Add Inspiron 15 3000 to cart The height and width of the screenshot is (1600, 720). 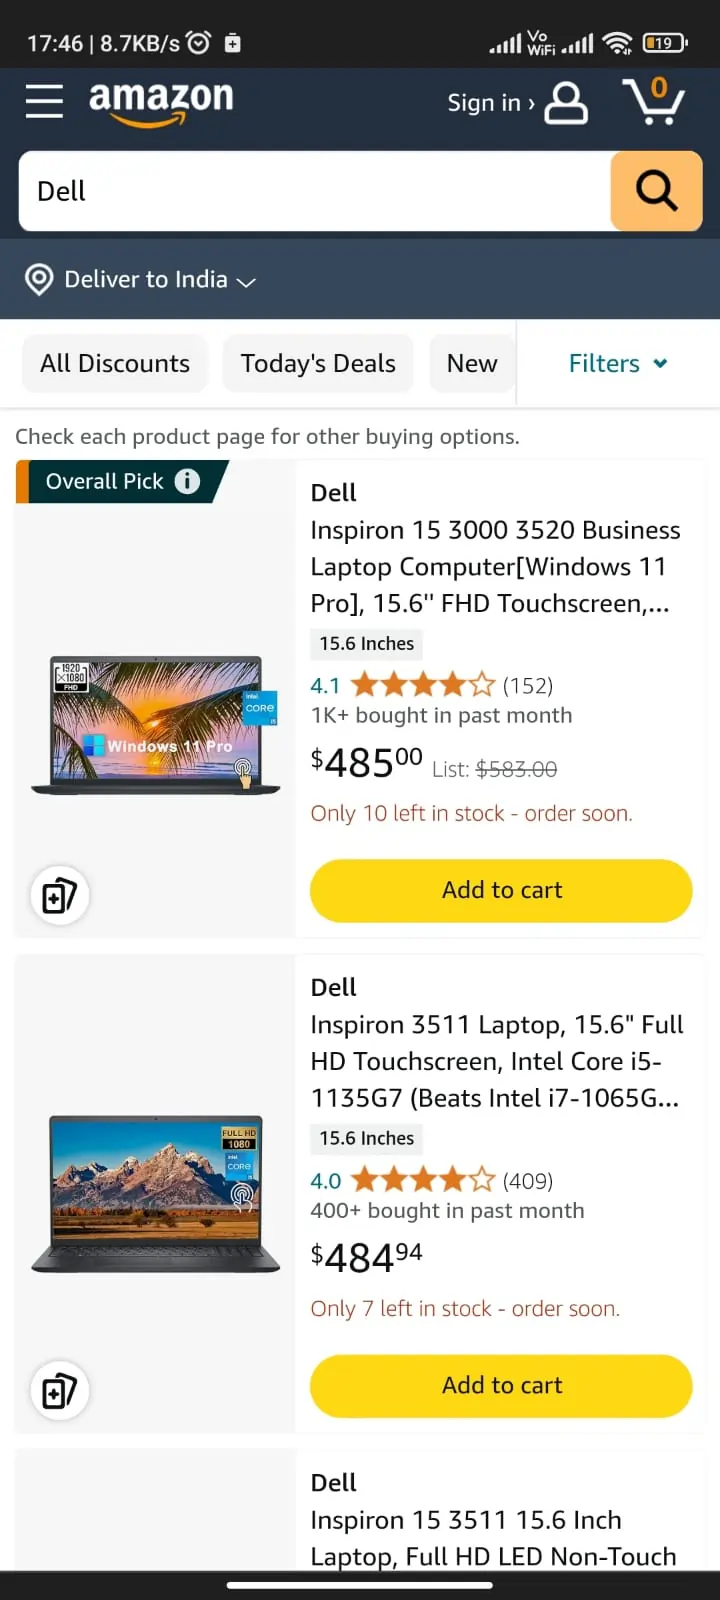tap(501, 890)
